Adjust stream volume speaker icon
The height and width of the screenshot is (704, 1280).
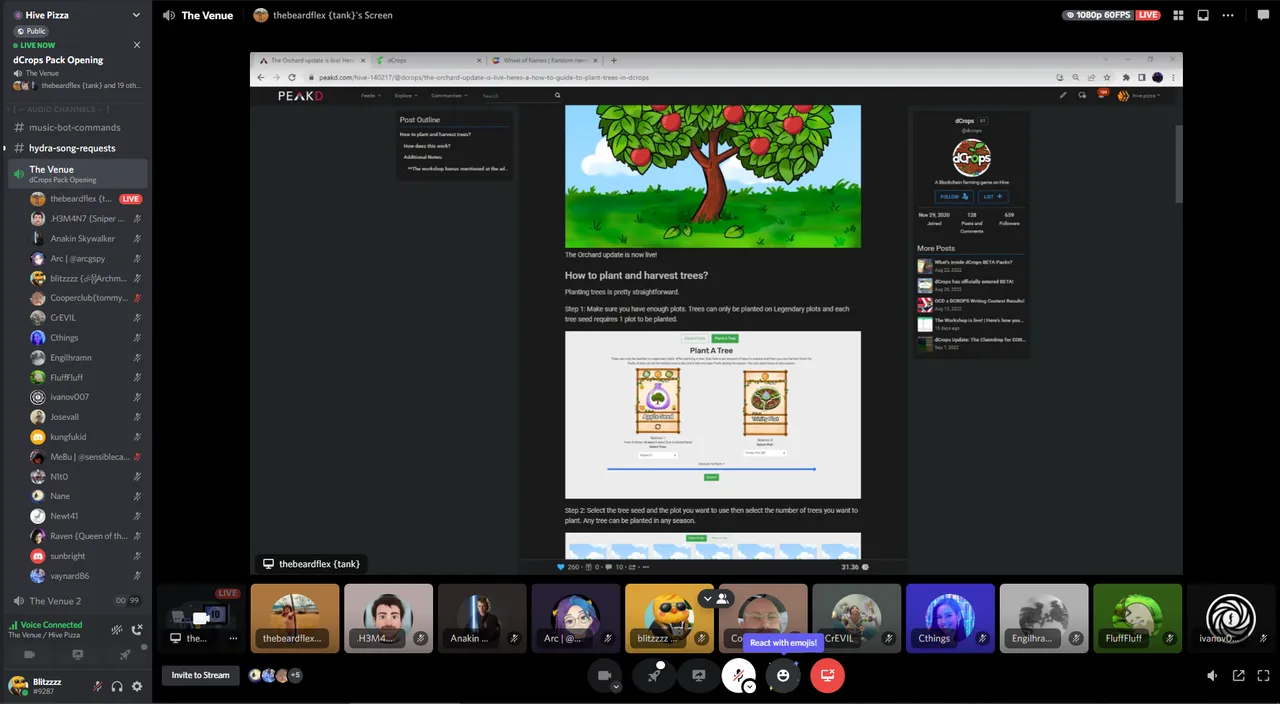[x=1212, y=676]
